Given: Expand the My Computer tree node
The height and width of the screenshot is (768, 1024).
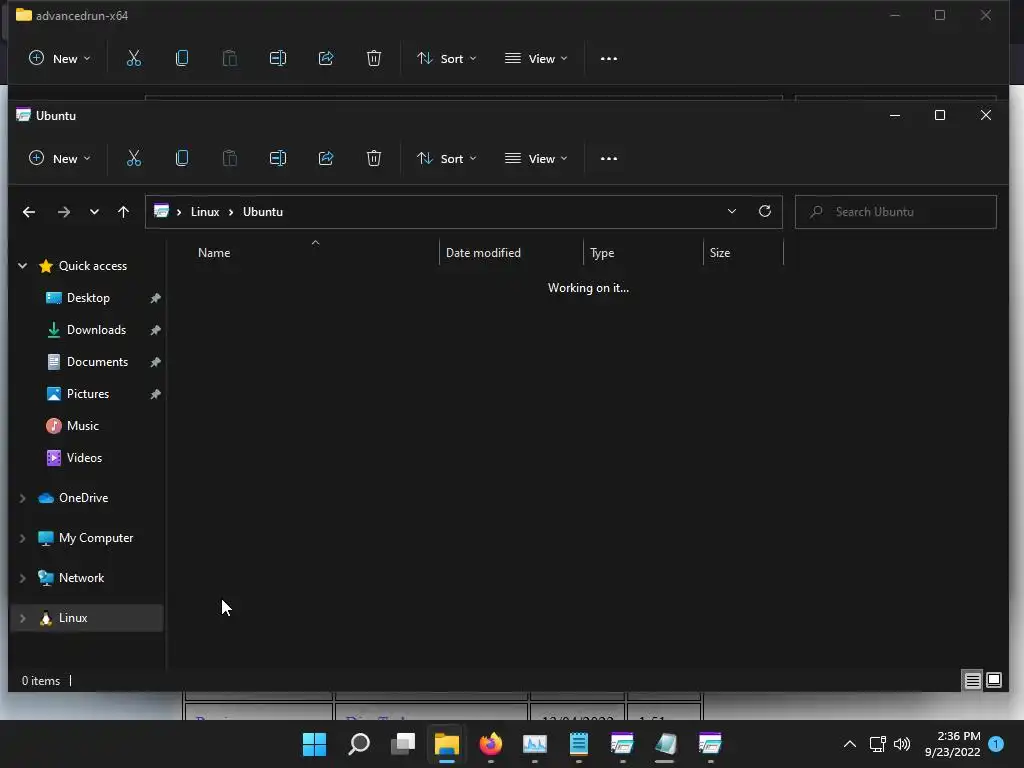Looking at the screenshot, I should click(x=23, y=538).
